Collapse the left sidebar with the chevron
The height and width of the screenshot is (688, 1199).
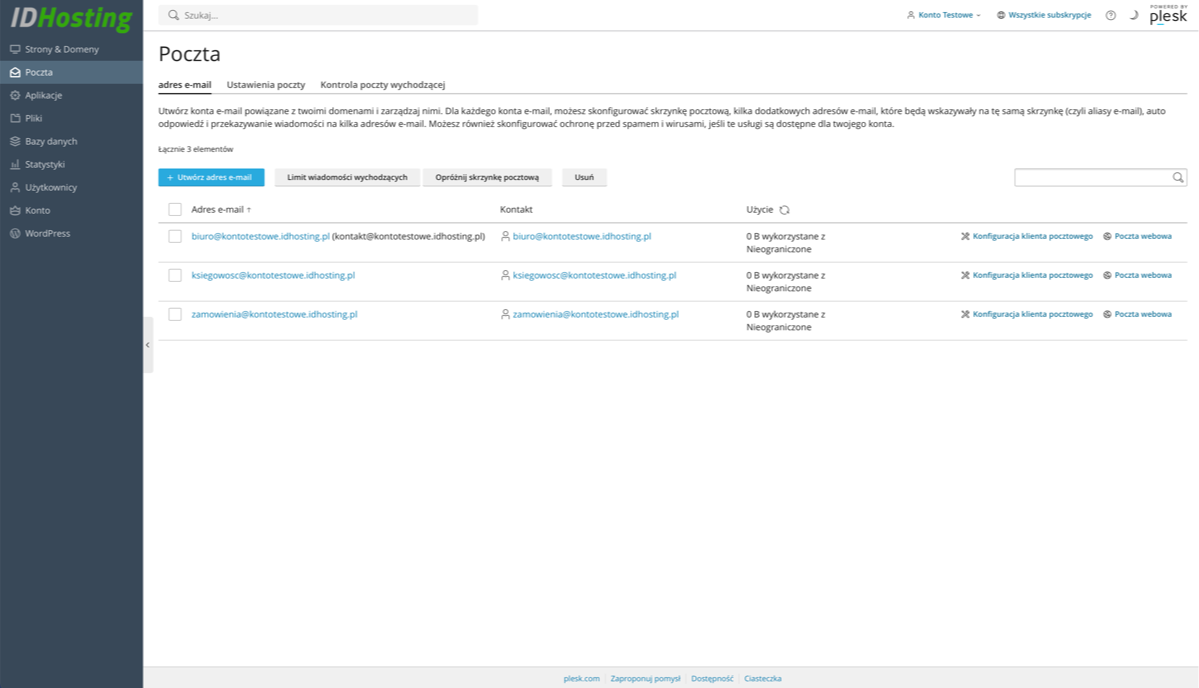pos(146,344)
